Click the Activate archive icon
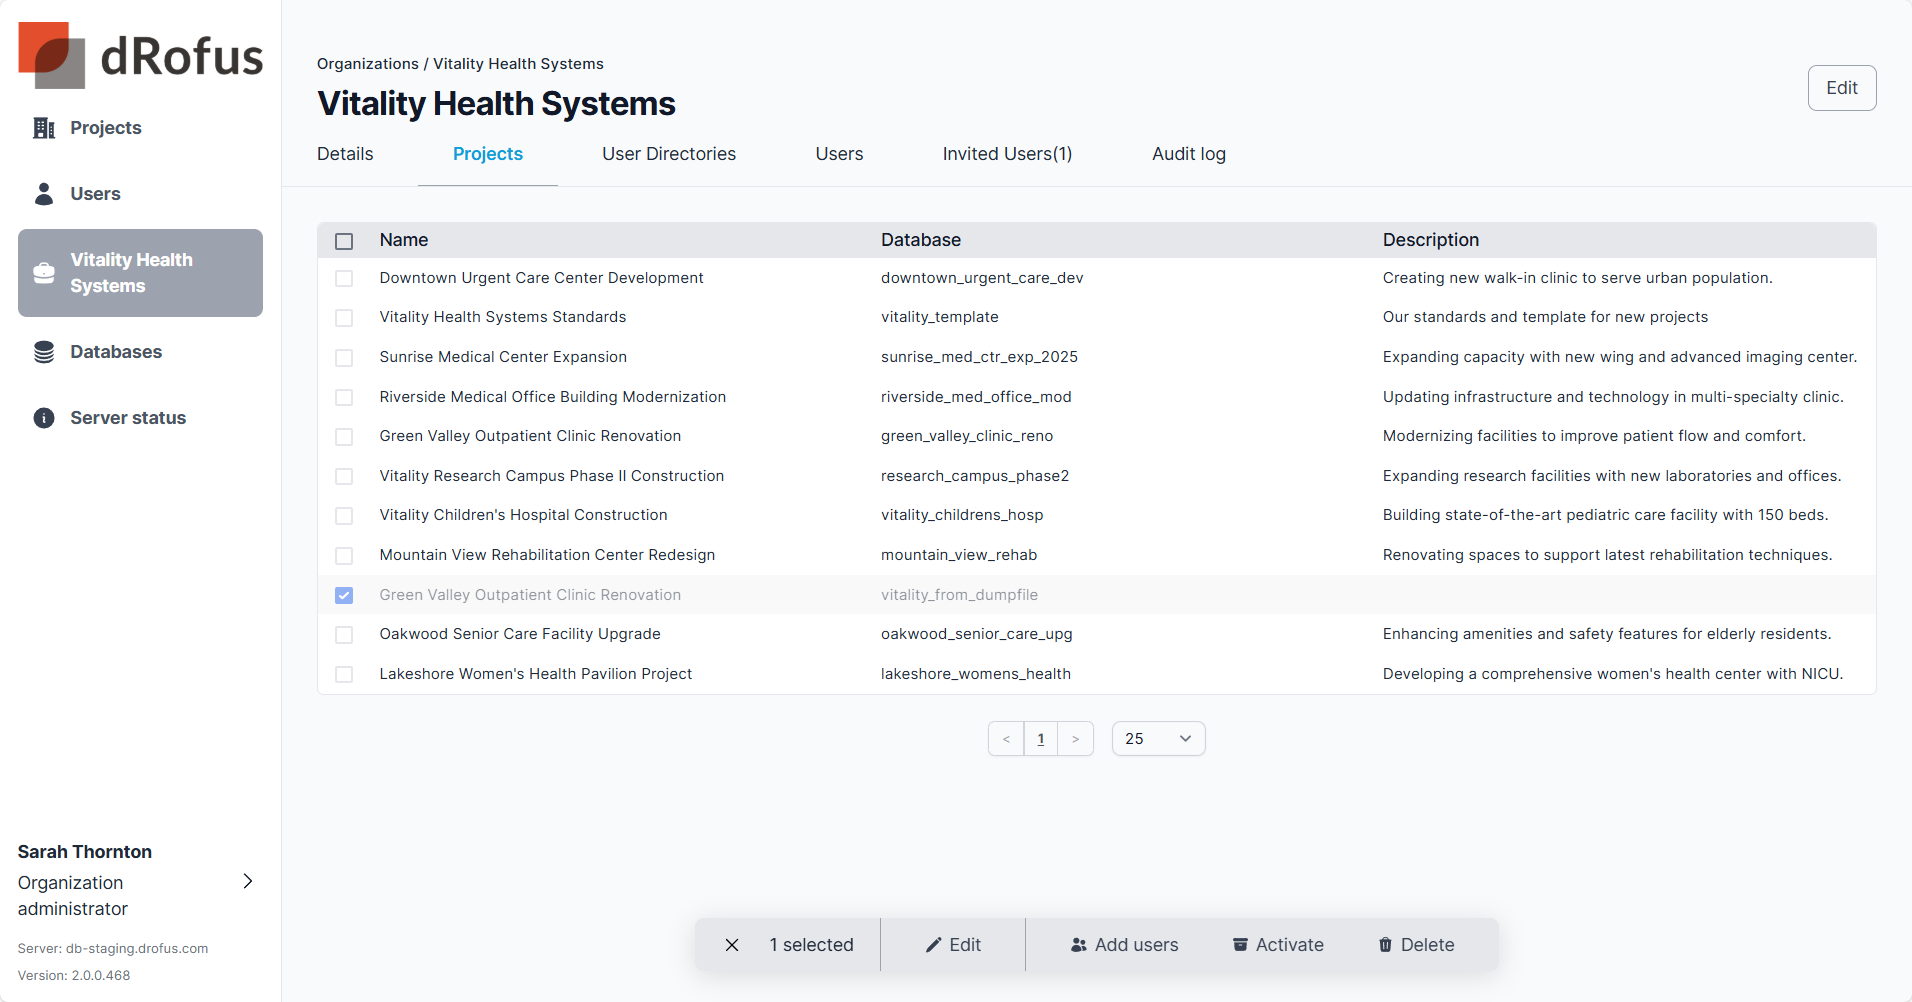 coord(1240,945)
